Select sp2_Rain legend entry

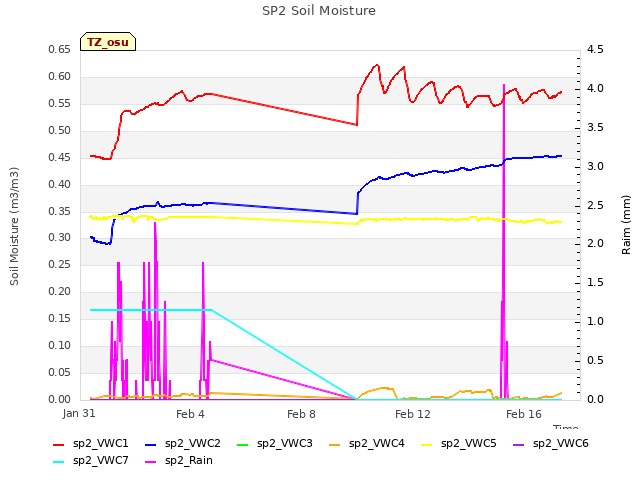179,461
